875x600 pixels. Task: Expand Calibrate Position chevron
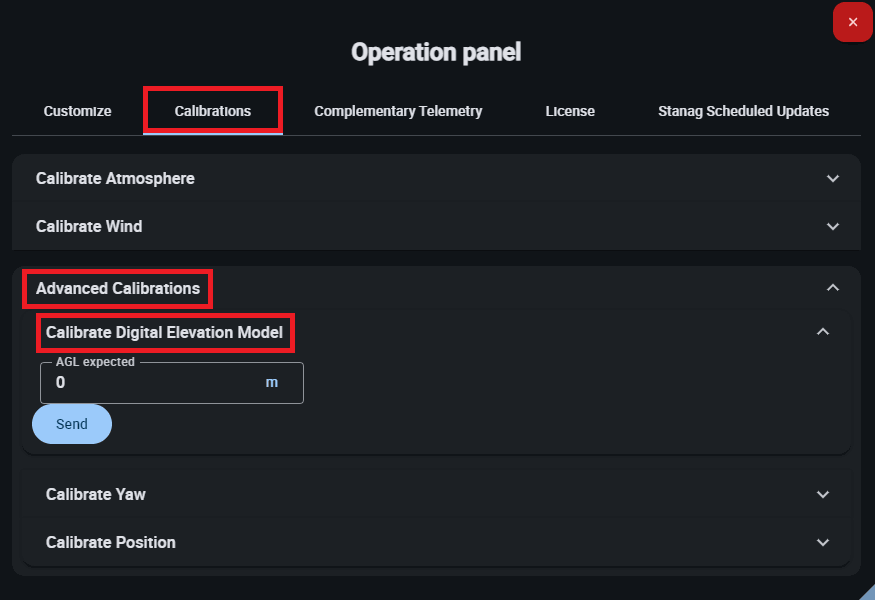(x=823, y=542)
